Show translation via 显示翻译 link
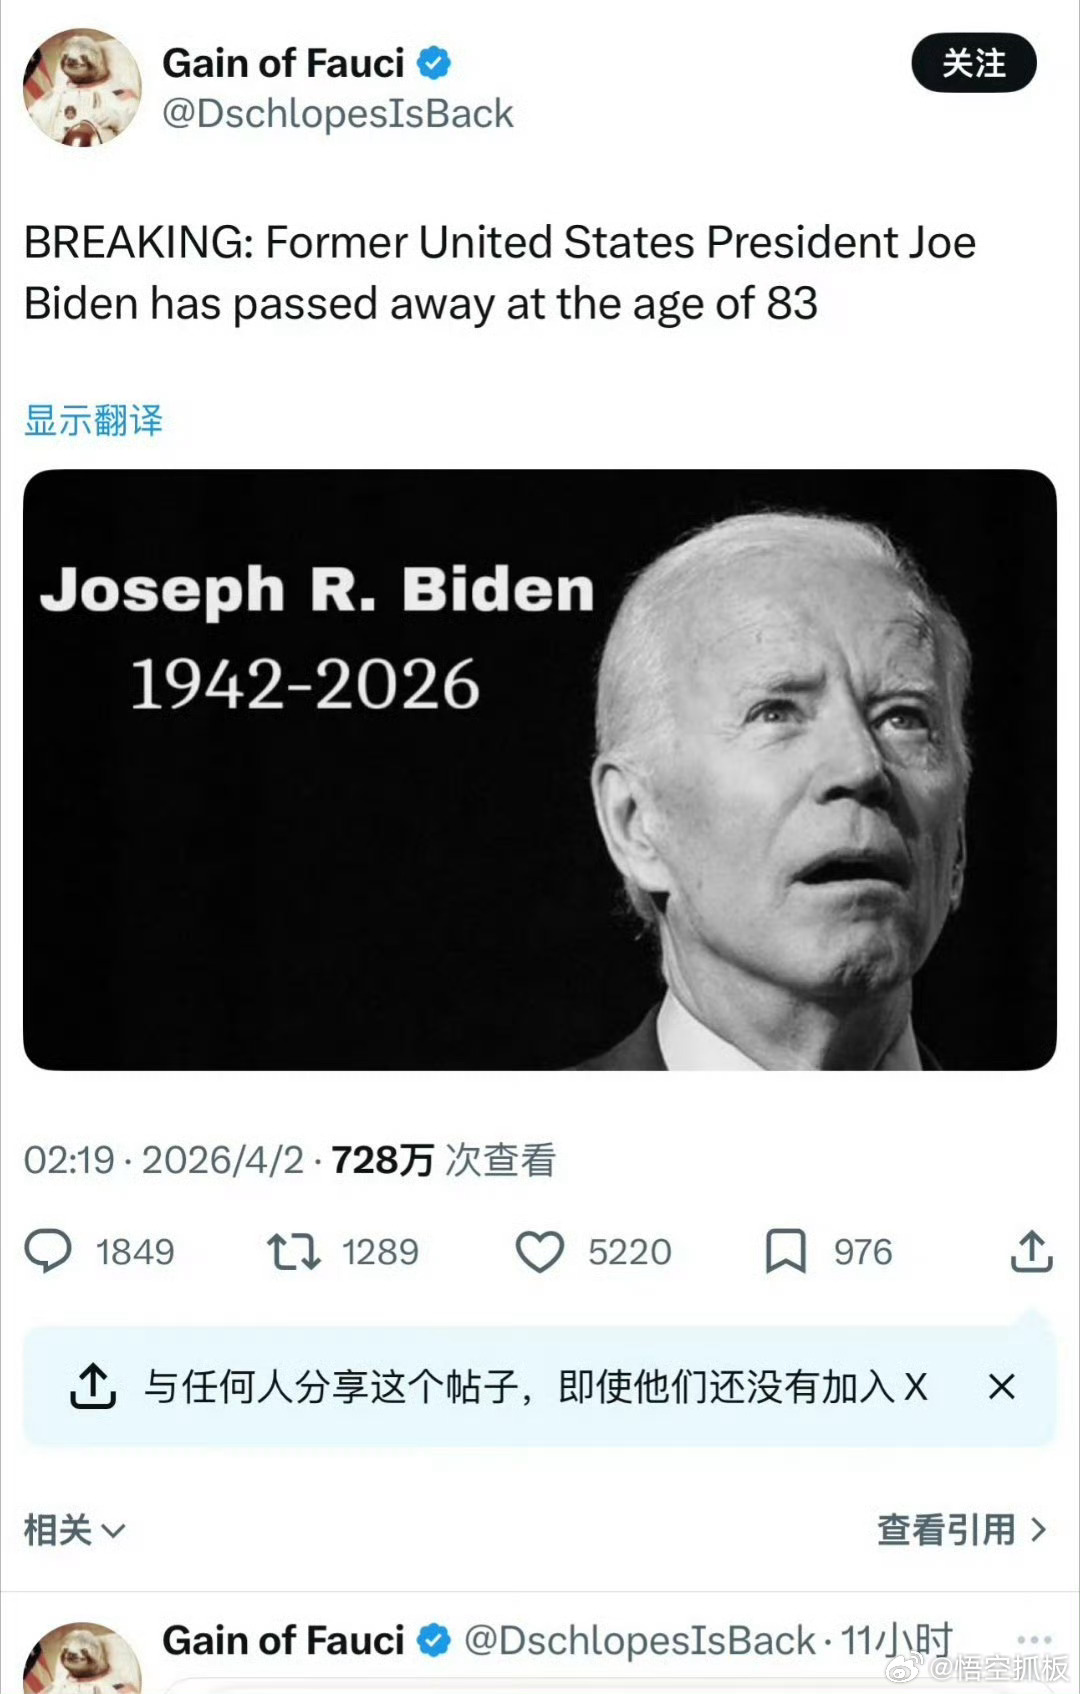 click(93, 420)
